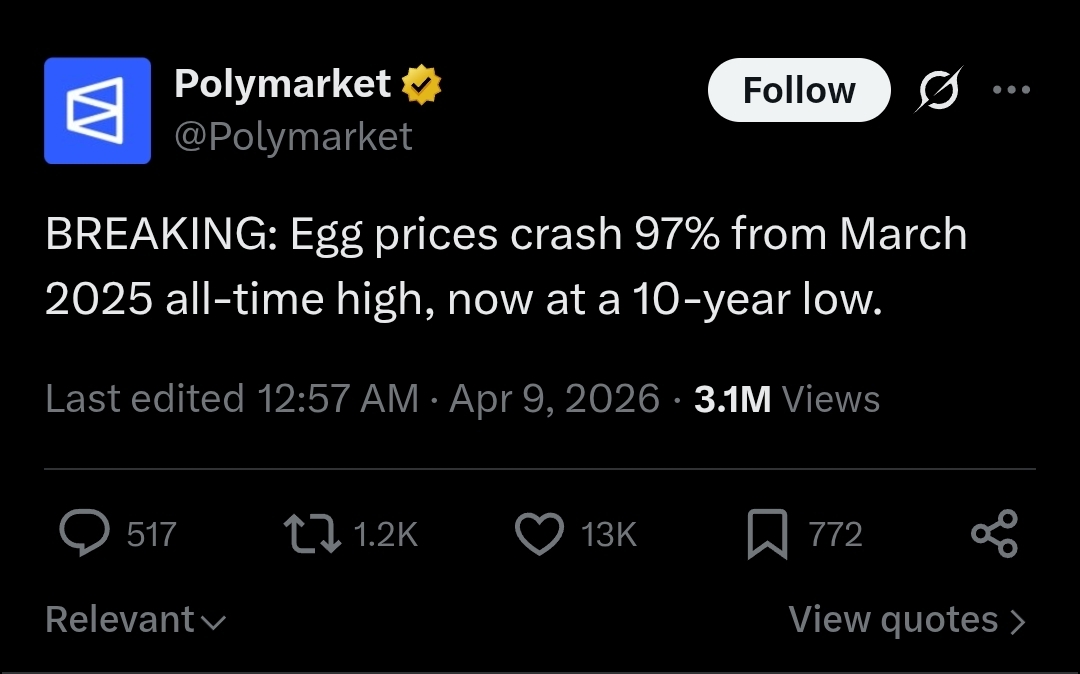Click the Polymarket display name
The height and width of the screenshot is (674, 1080).
pyautogui.click(x=282, y=84)
